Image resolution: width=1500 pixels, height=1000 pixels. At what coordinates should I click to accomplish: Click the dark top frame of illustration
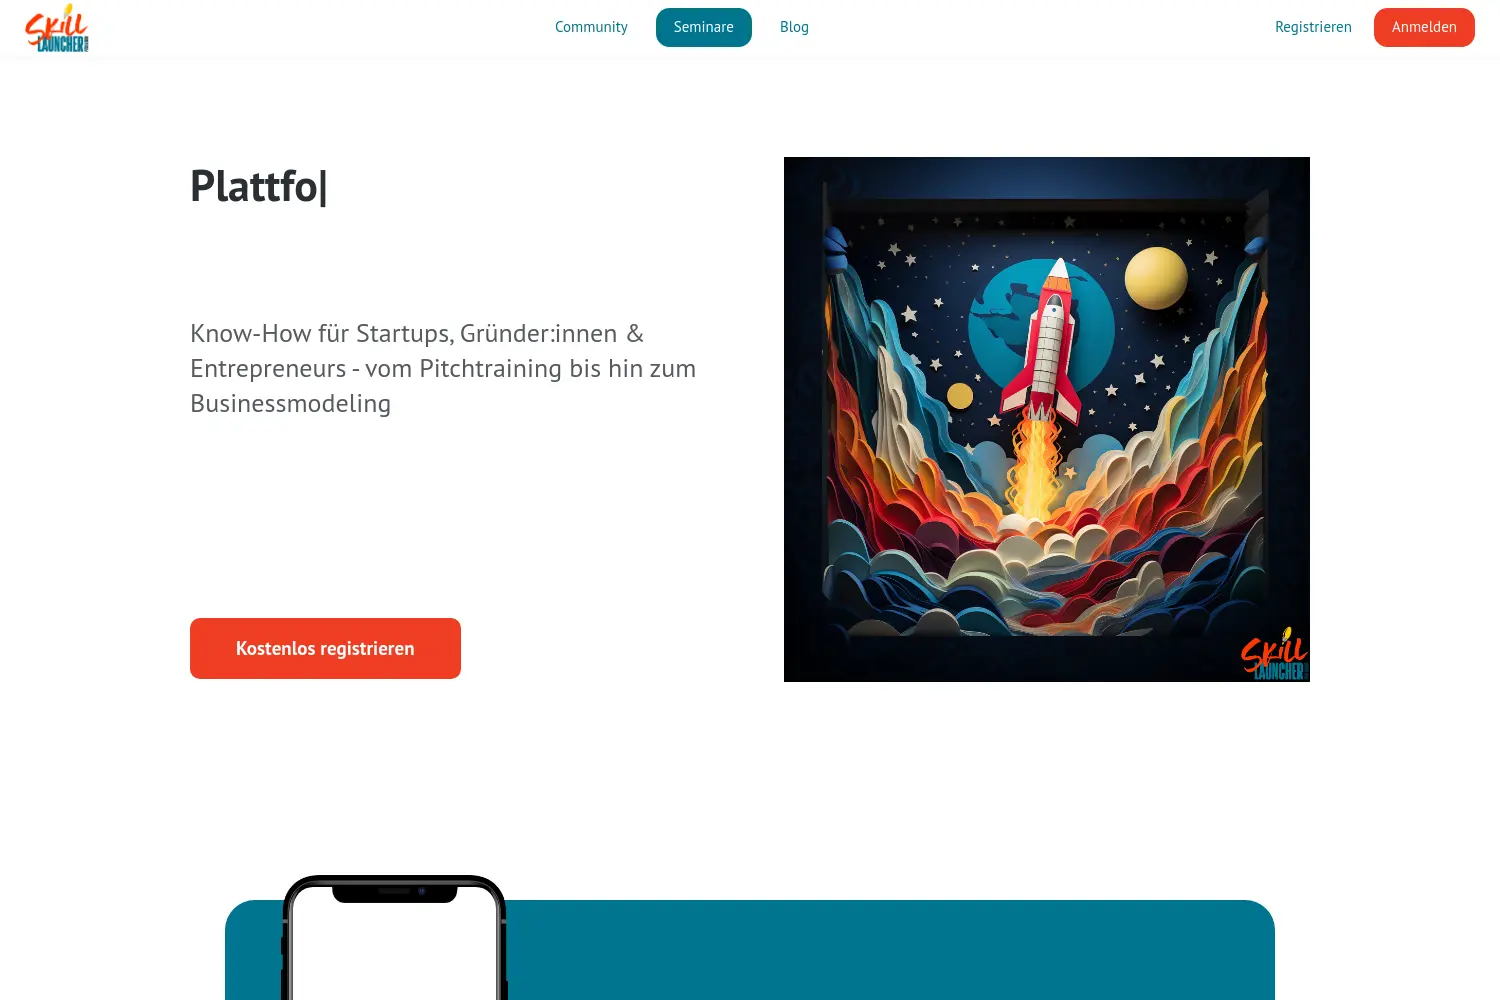pos(1047,178)
